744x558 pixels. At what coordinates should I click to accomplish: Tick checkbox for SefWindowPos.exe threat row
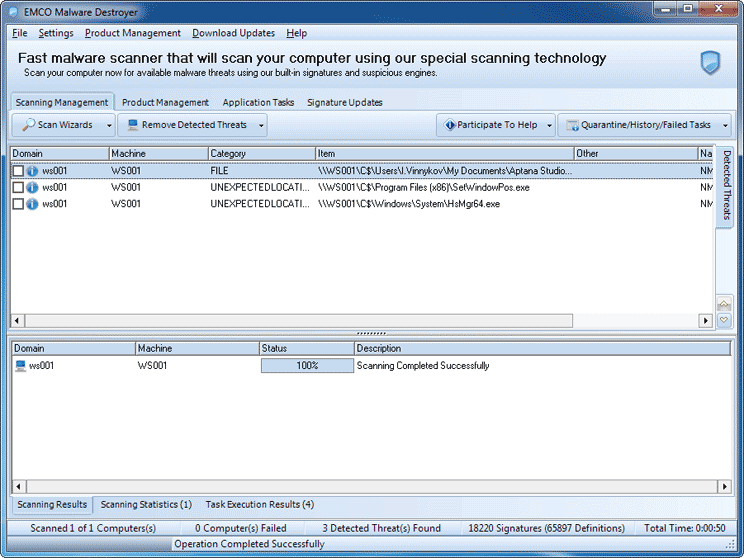[x=18, y=187]
